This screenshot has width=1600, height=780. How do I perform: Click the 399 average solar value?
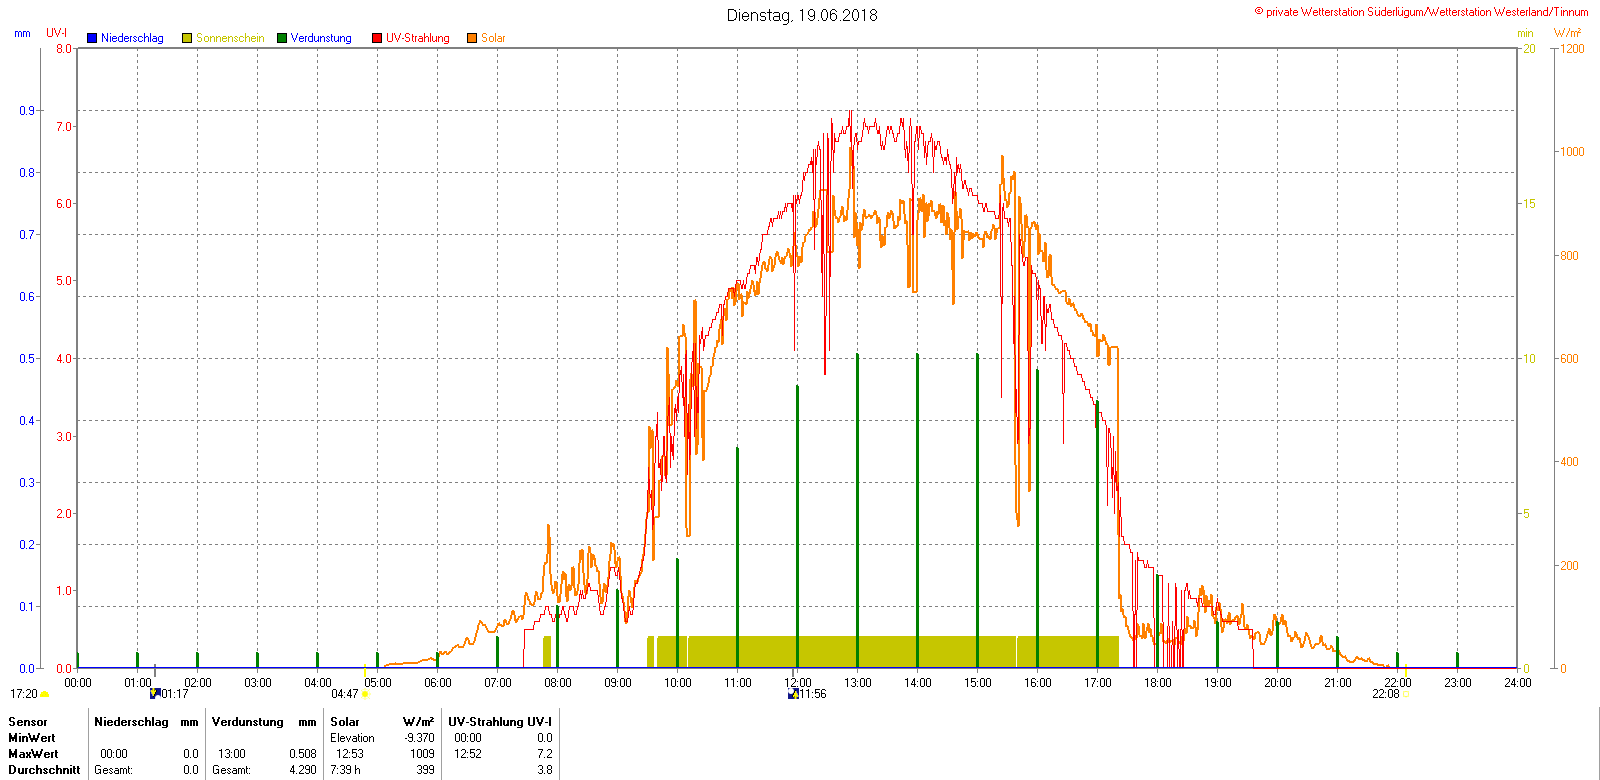(426, 770)
